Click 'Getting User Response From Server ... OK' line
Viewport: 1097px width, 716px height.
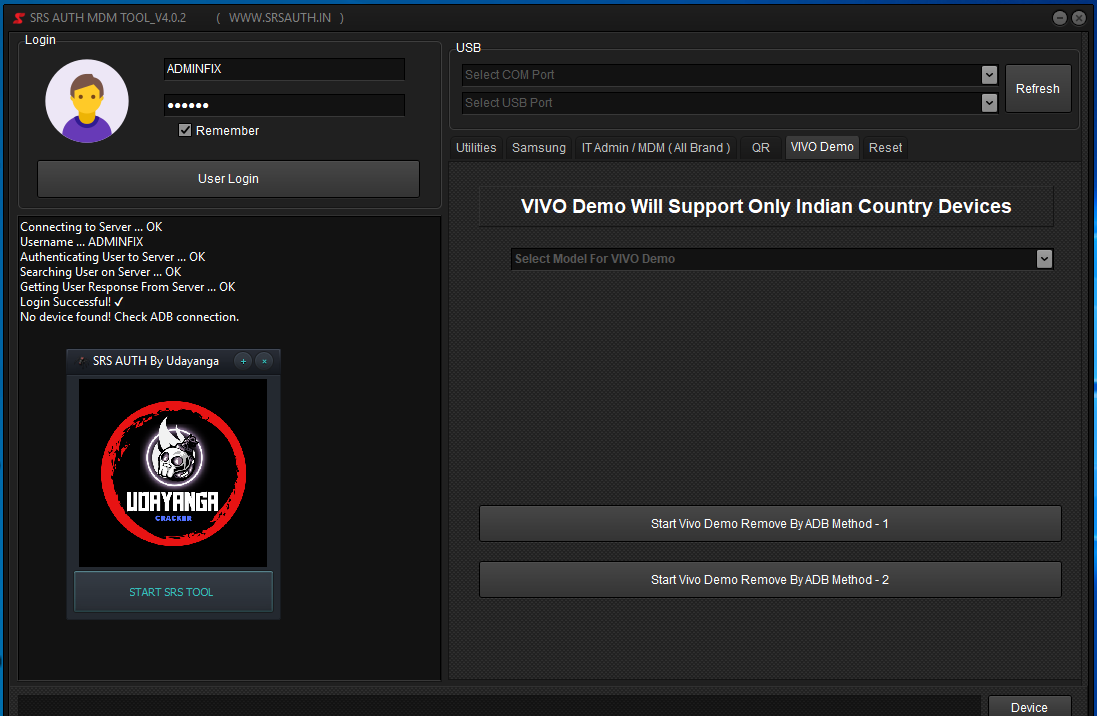click(127, 287)
